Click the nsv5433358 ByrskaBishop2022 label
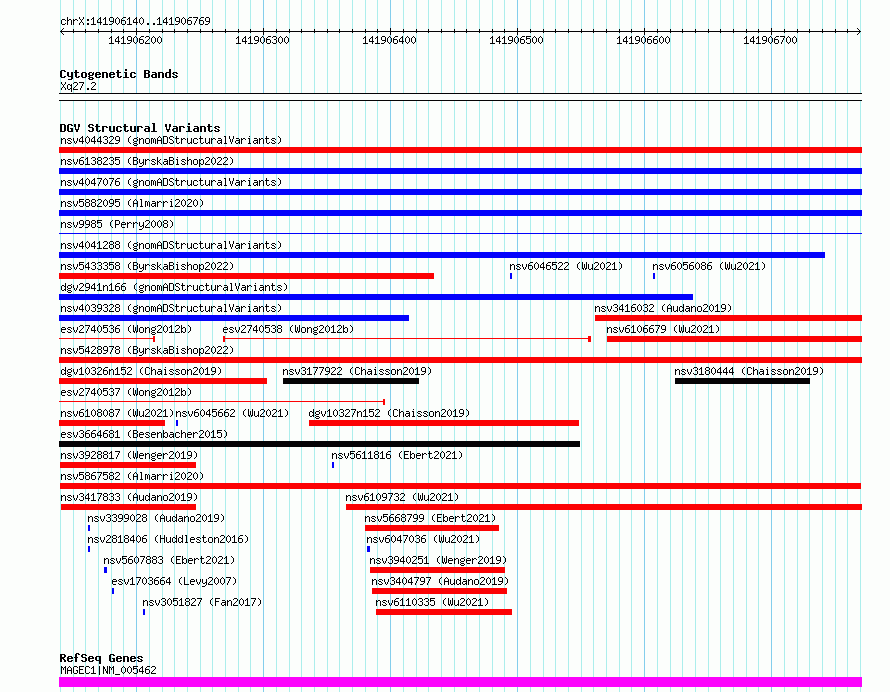The height and width of the screenshot is (692, 890). 147,266
